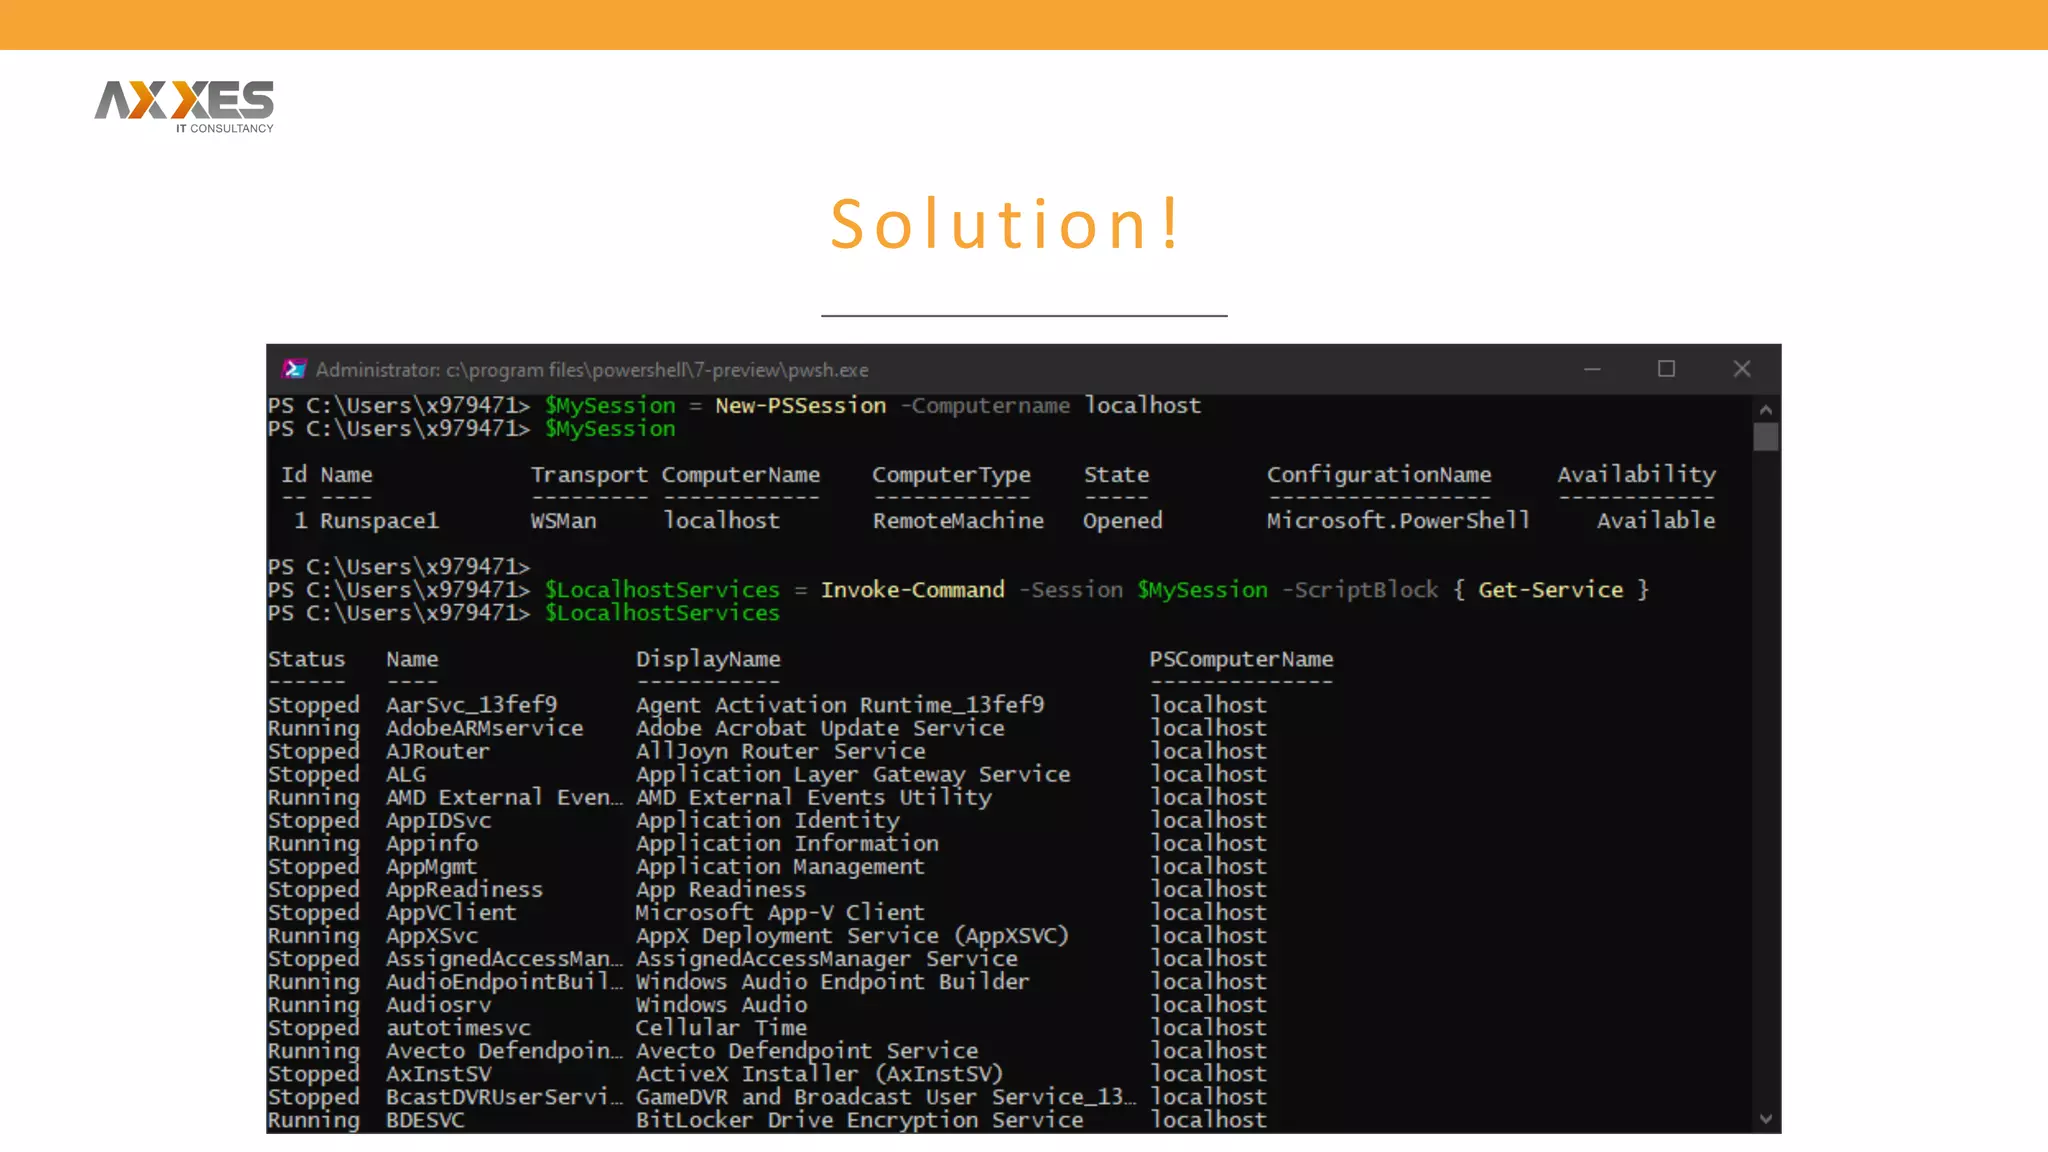Click the console scrollbar thumb
Screen dimensions: 2048x1152
[1765, 437]
